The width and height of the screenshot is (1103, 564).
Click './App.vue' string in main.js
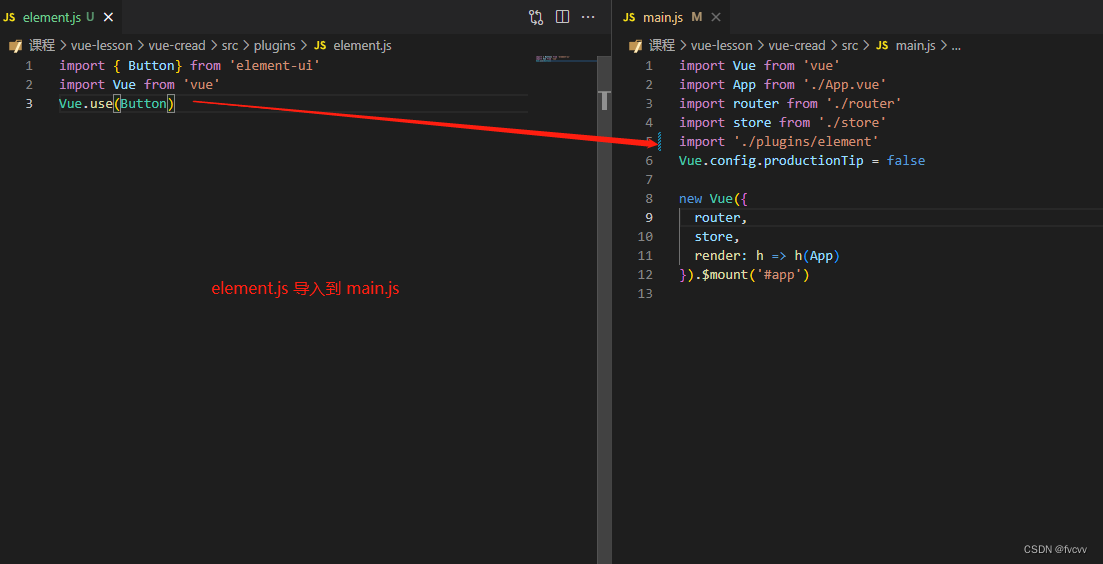click(x=845, y=84)
